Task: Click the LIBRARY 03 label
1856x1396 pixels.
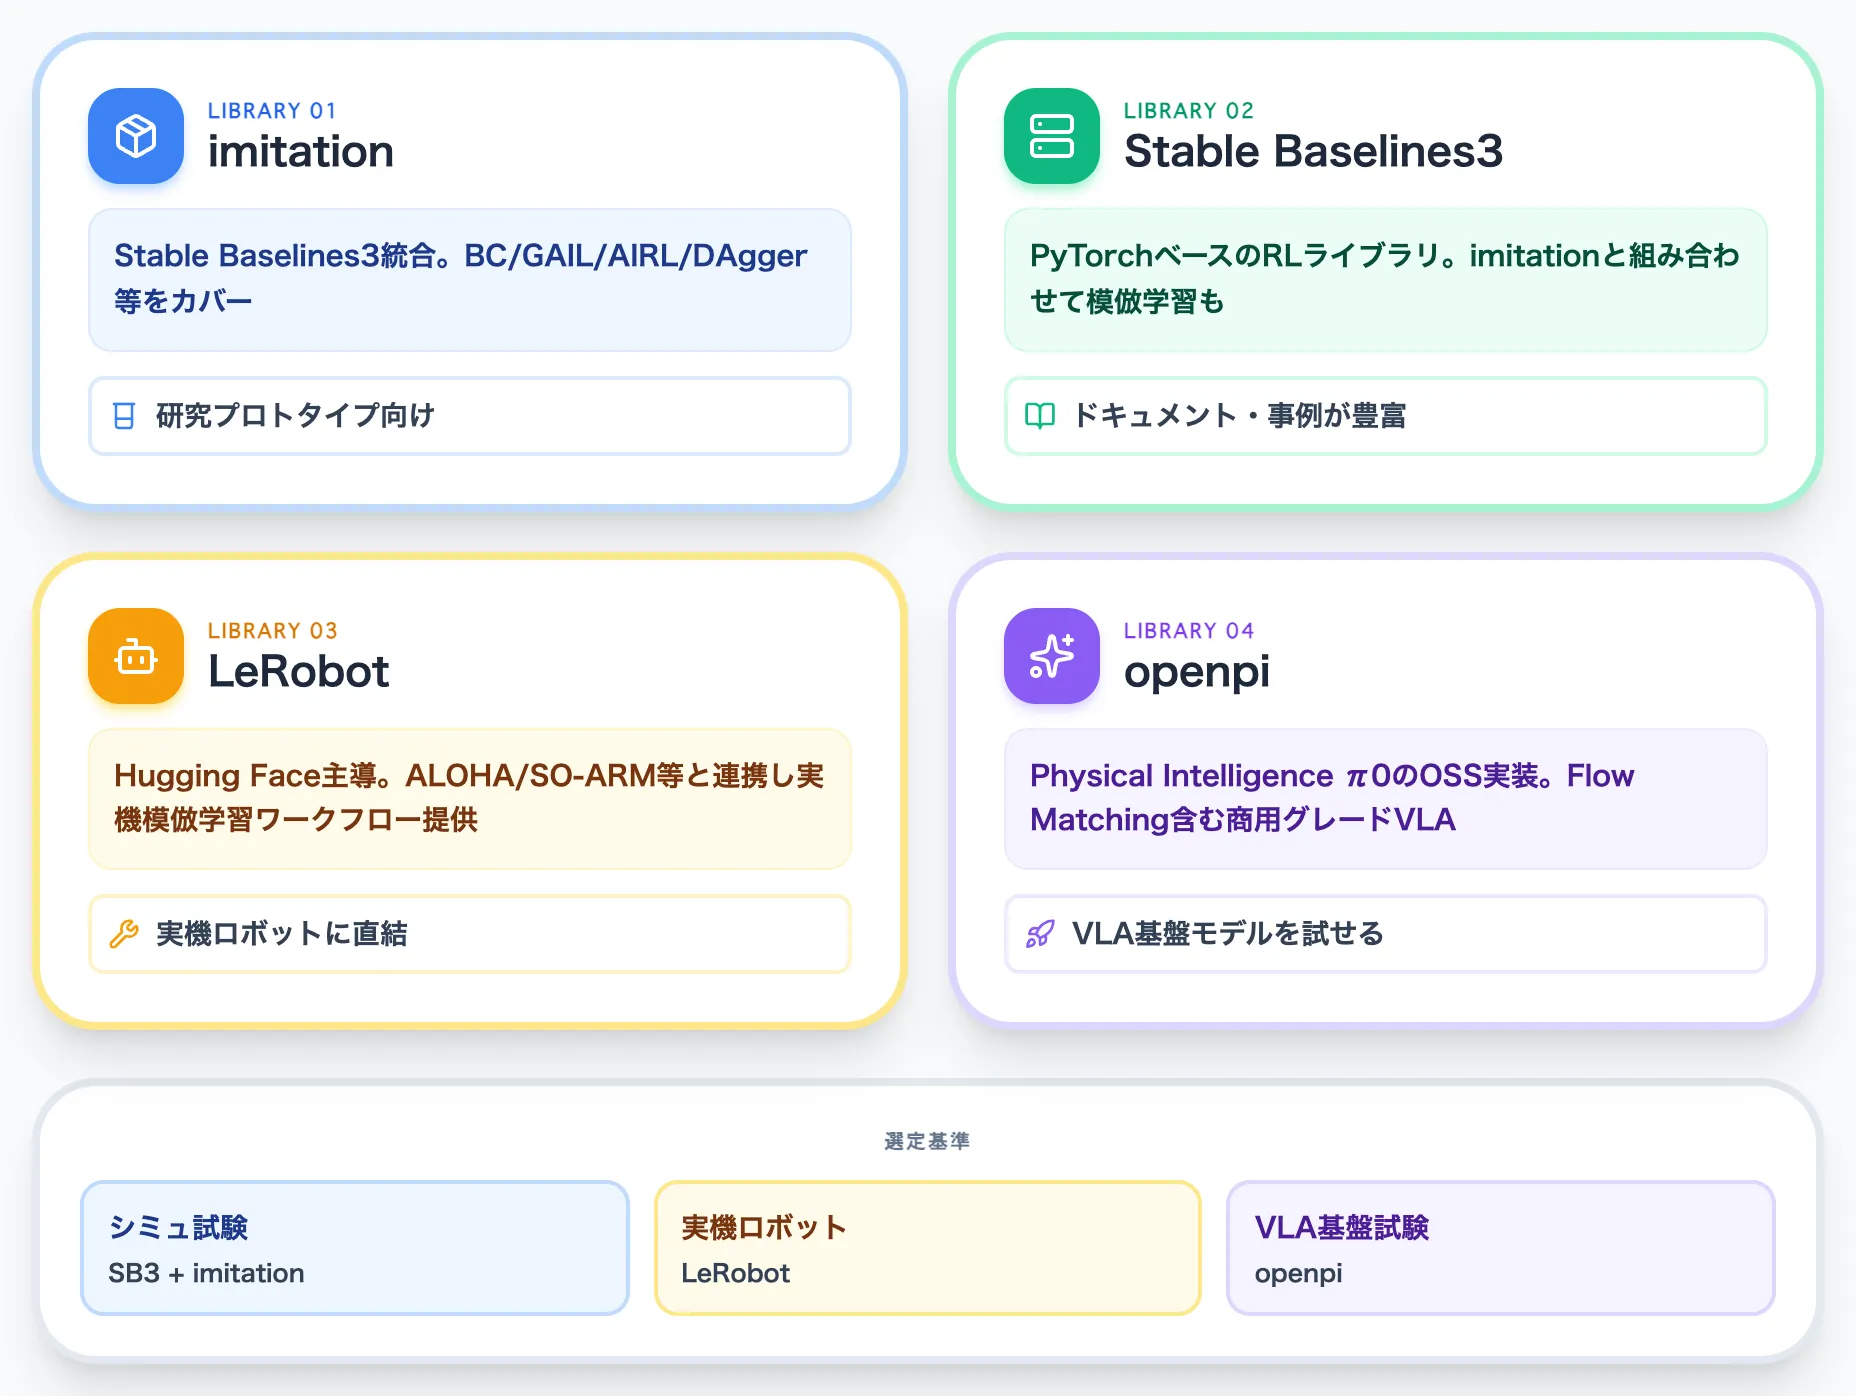Action: [272, 631]
